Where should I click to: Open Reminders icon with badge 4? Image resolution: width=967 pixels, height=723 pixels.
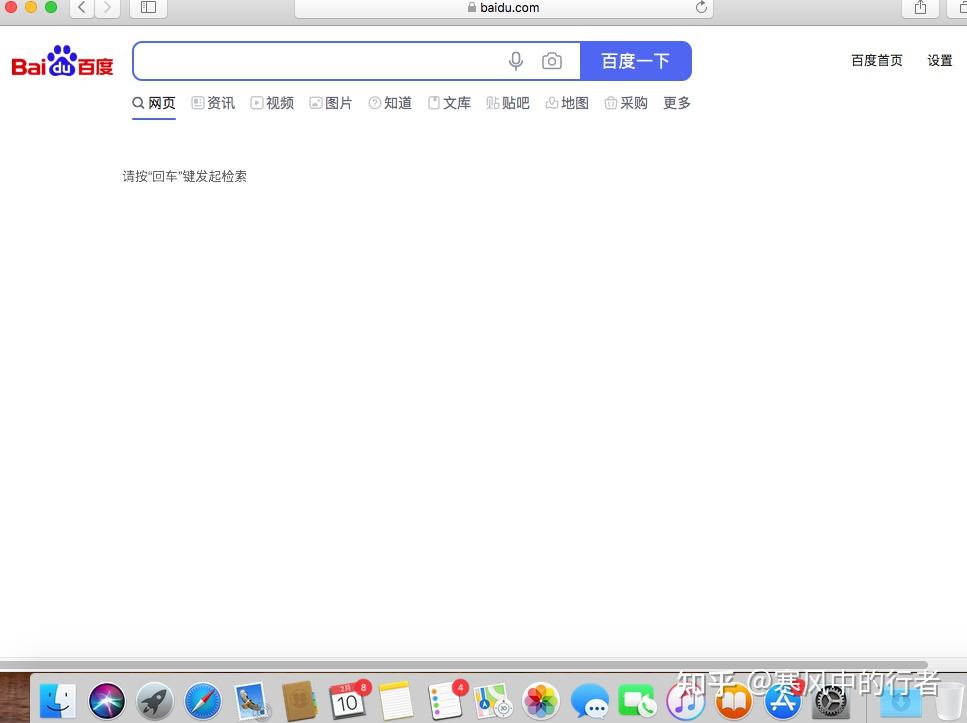pyautogui.click(x=445, y=701)
